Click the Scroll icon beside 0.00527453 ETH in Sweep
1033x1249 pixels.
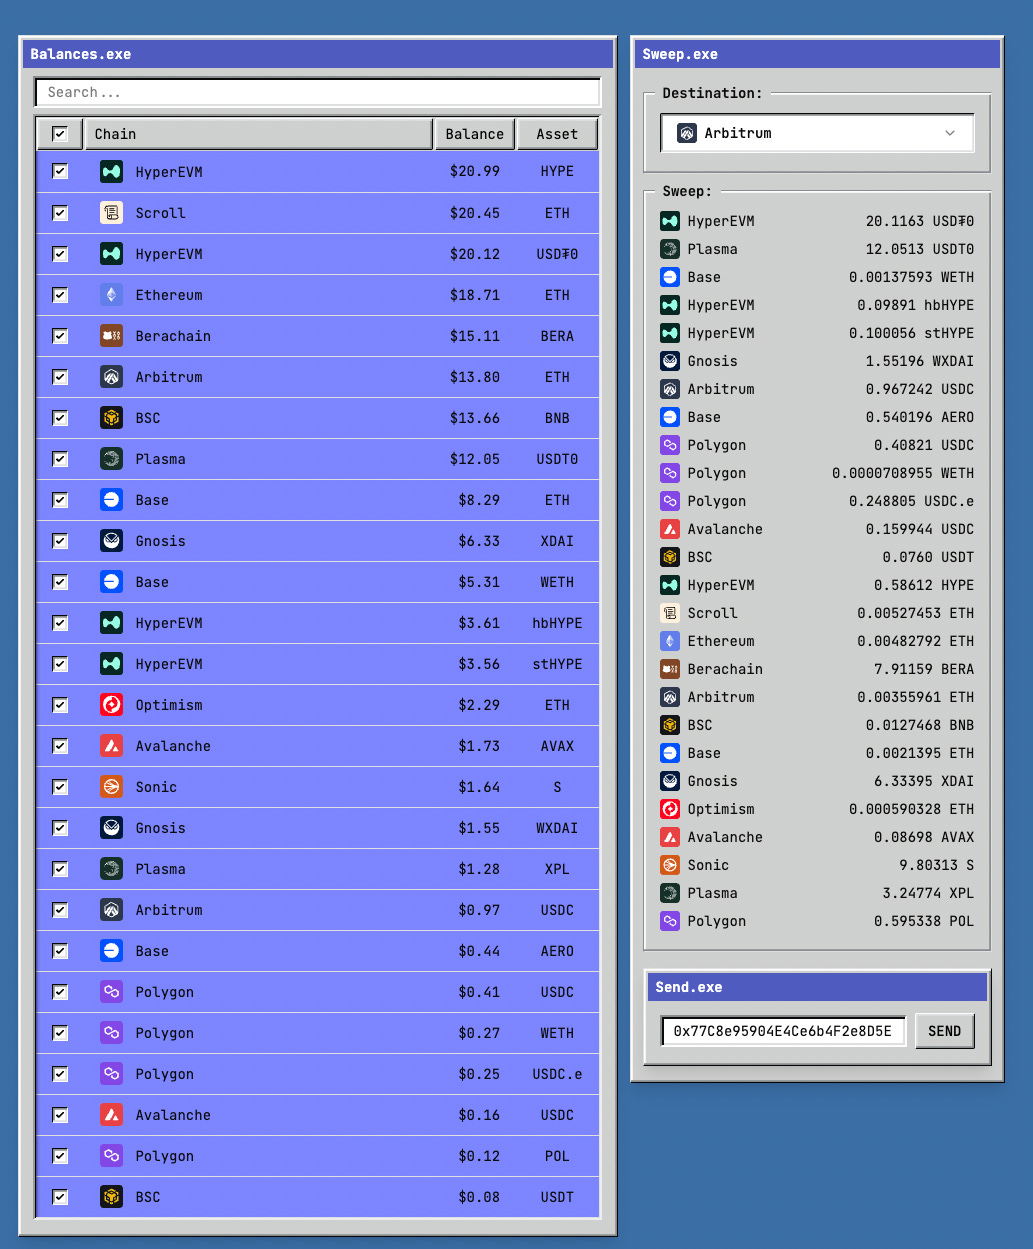[x=670, y=613]
